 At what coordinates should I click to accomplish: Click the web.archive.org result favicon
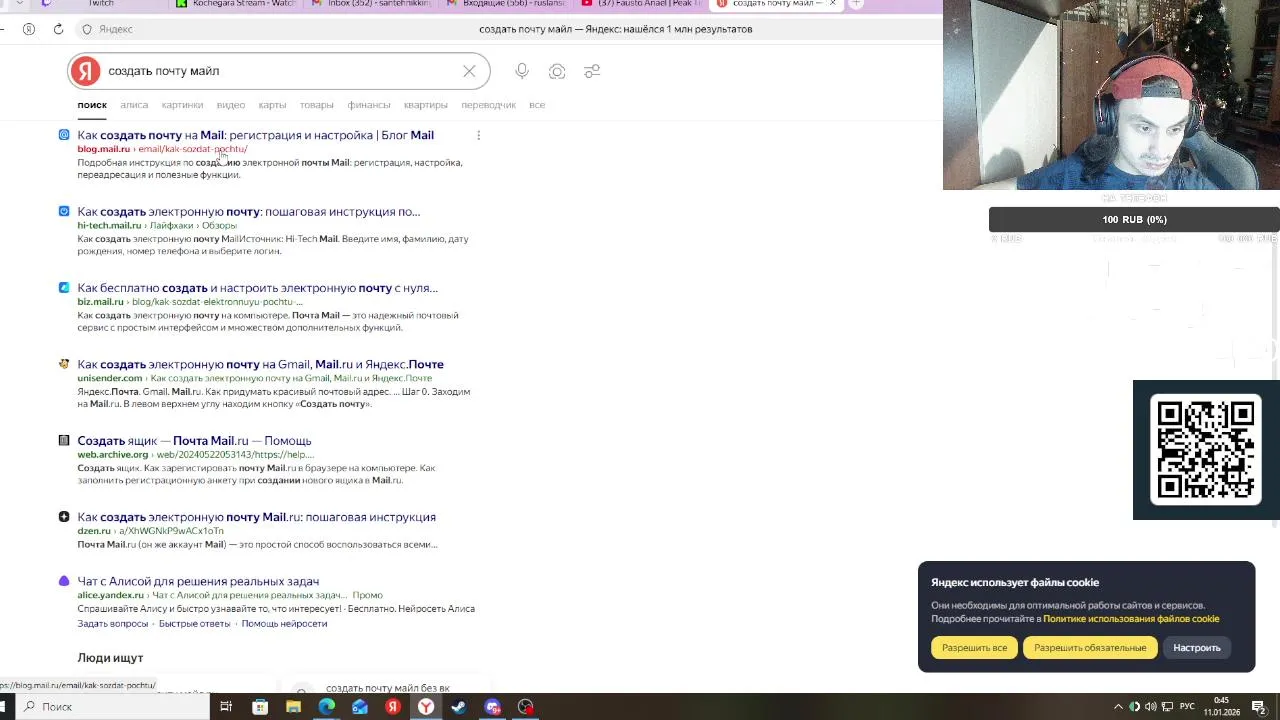(64, 440)
